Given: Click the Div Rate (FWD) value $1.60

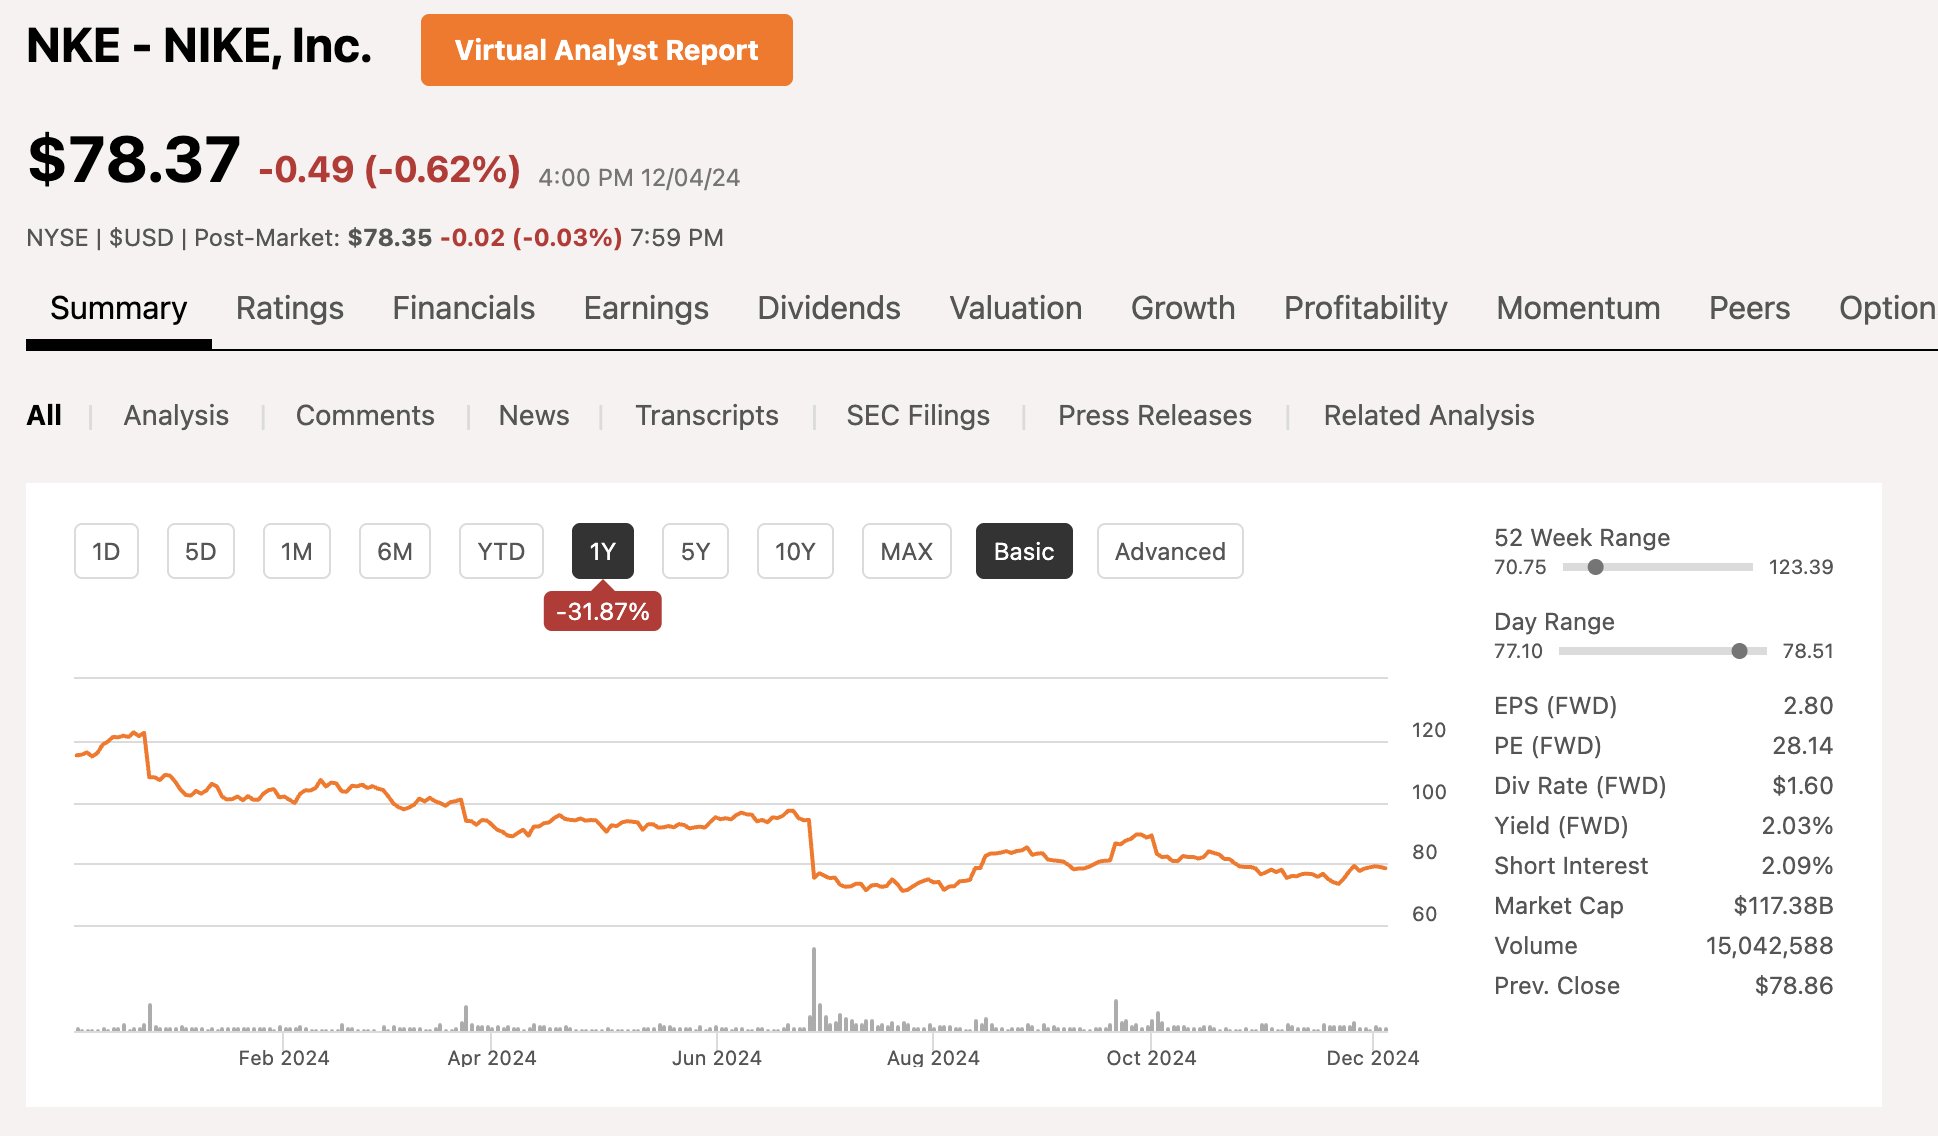Looking at the screenshot, I should (1802, 785).
